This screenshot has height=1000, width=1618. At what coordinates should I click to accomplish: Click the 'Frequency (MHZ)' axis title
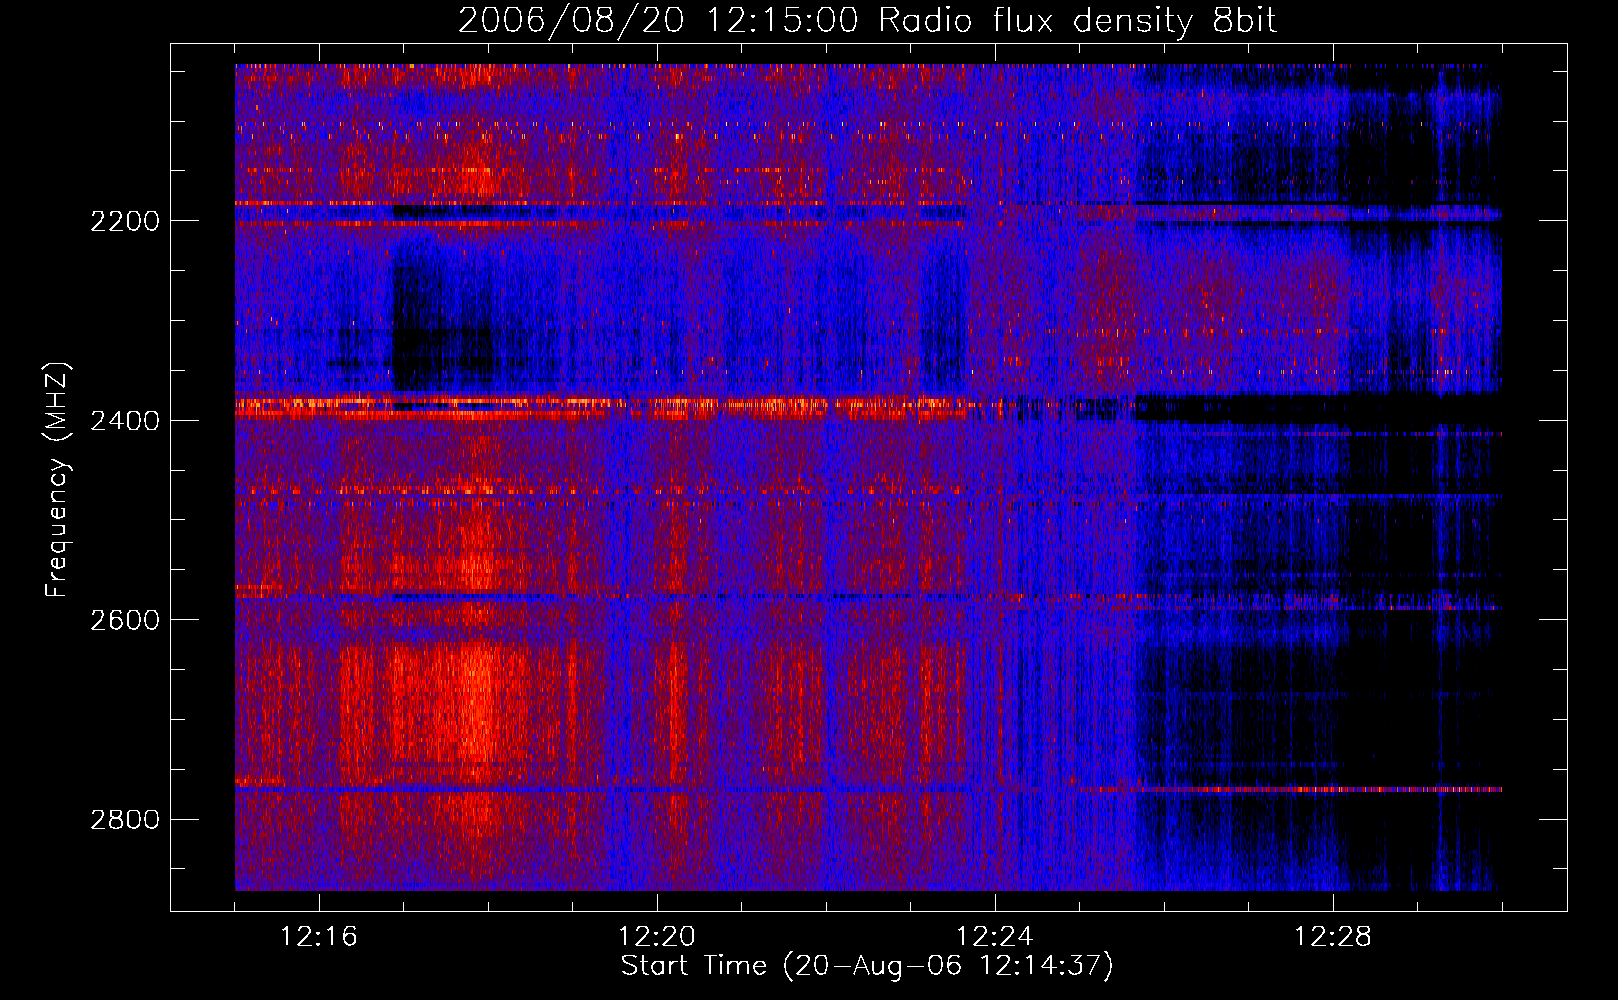pos(58,480)
